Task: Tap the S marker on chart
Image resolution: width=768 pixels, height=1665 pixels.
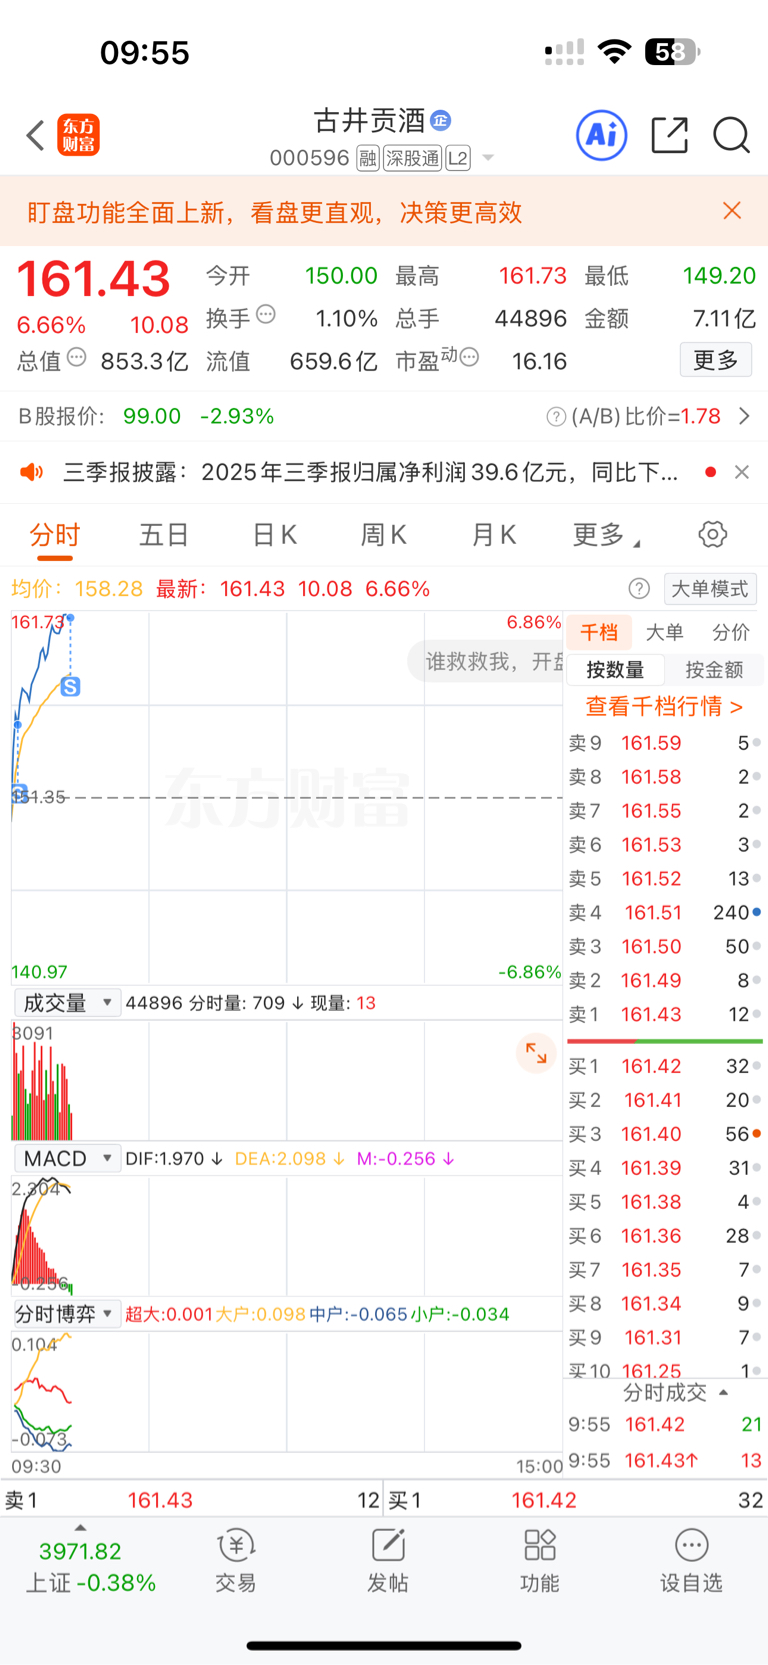Action: tap(70, 686)
